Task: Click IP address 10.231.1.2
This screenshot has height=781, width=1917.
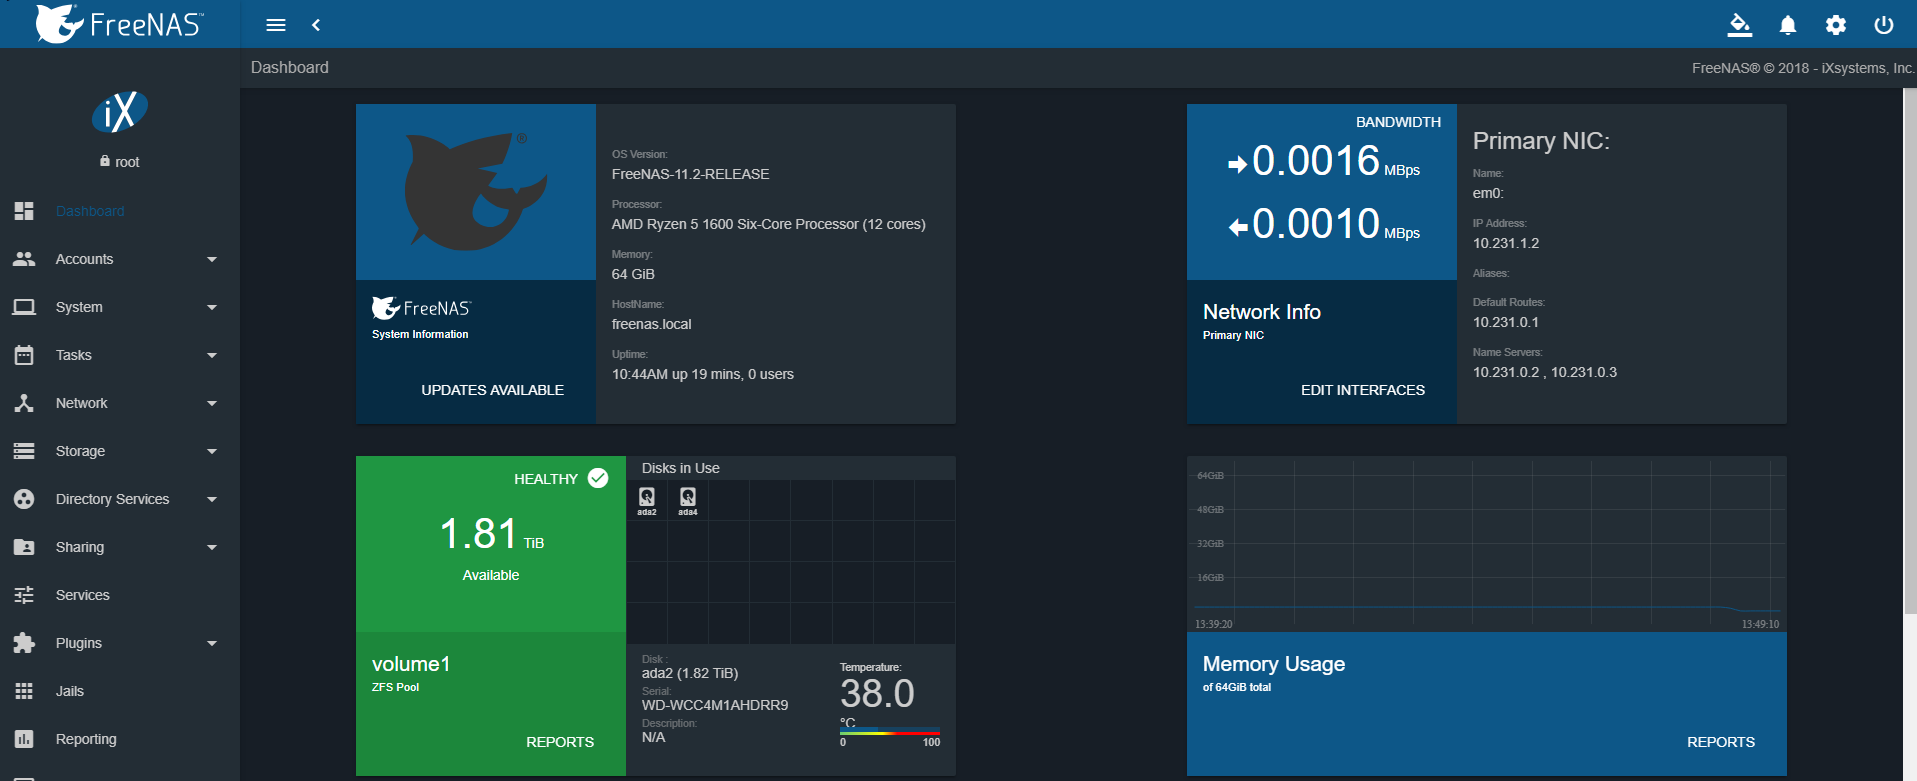Action: [x=1506, y=243]
